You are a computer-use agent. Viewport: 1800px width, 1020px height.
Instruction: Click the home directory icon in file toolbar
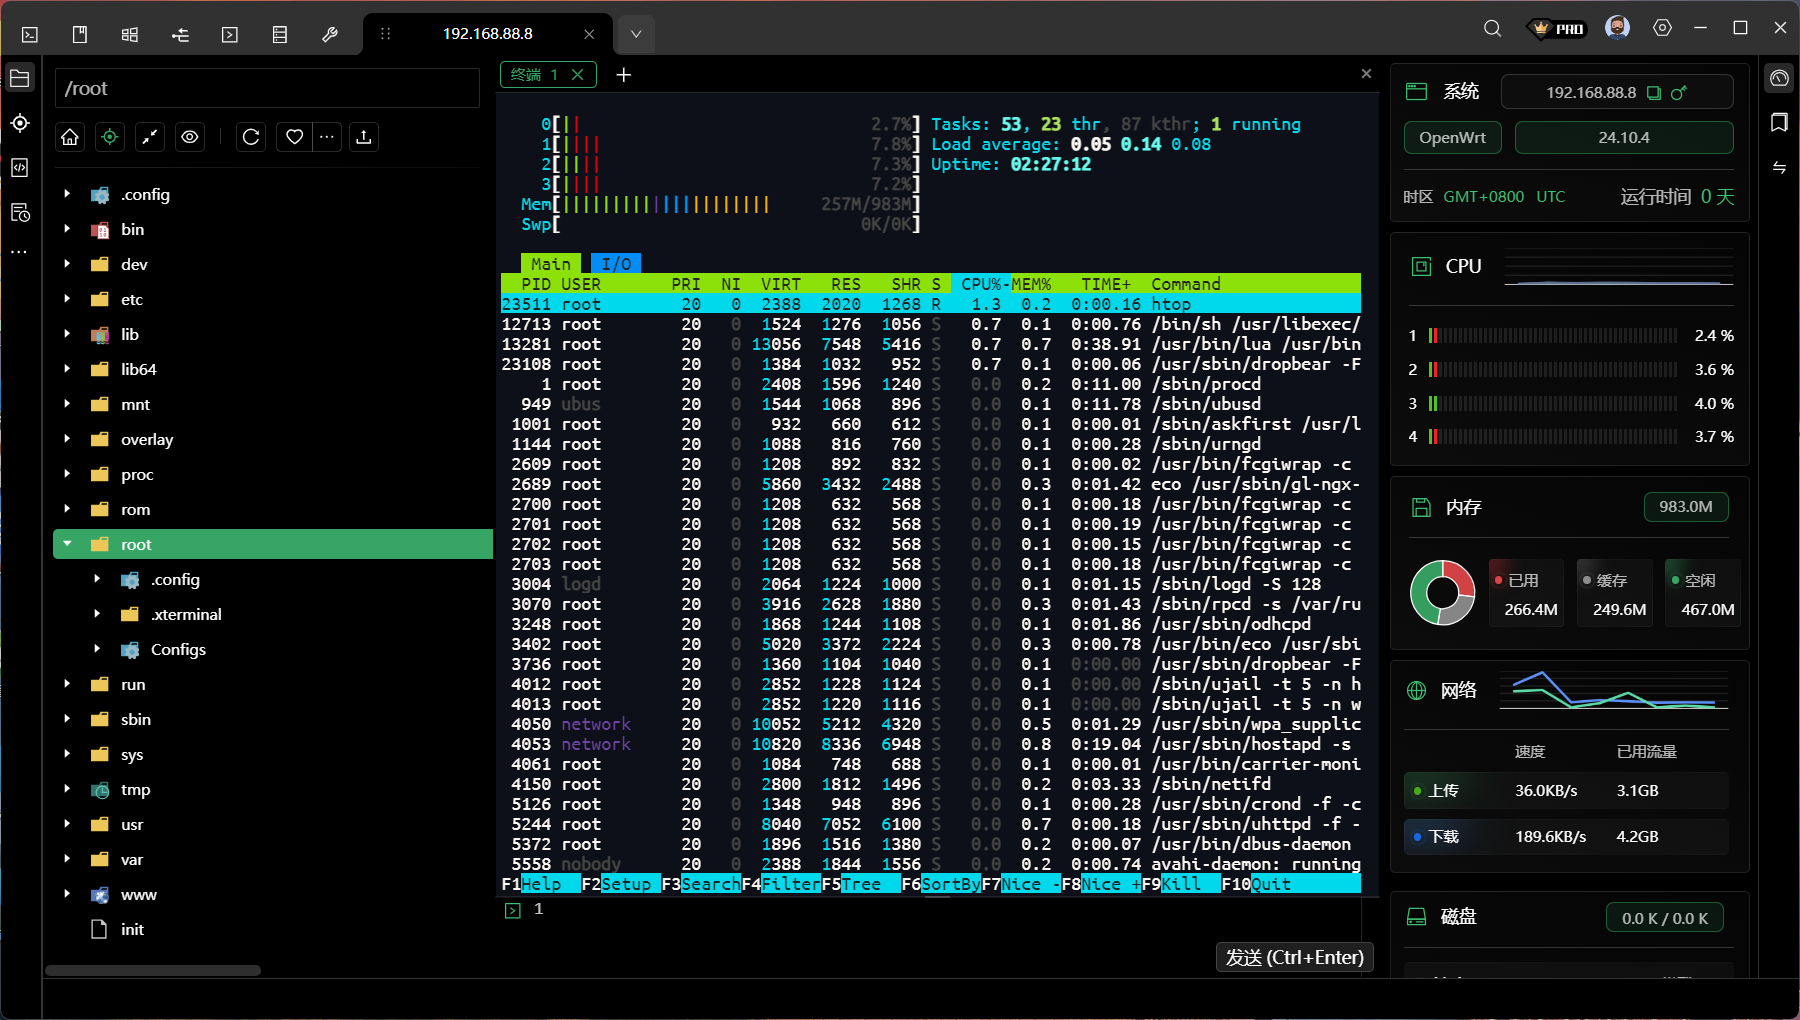[70, 137]
